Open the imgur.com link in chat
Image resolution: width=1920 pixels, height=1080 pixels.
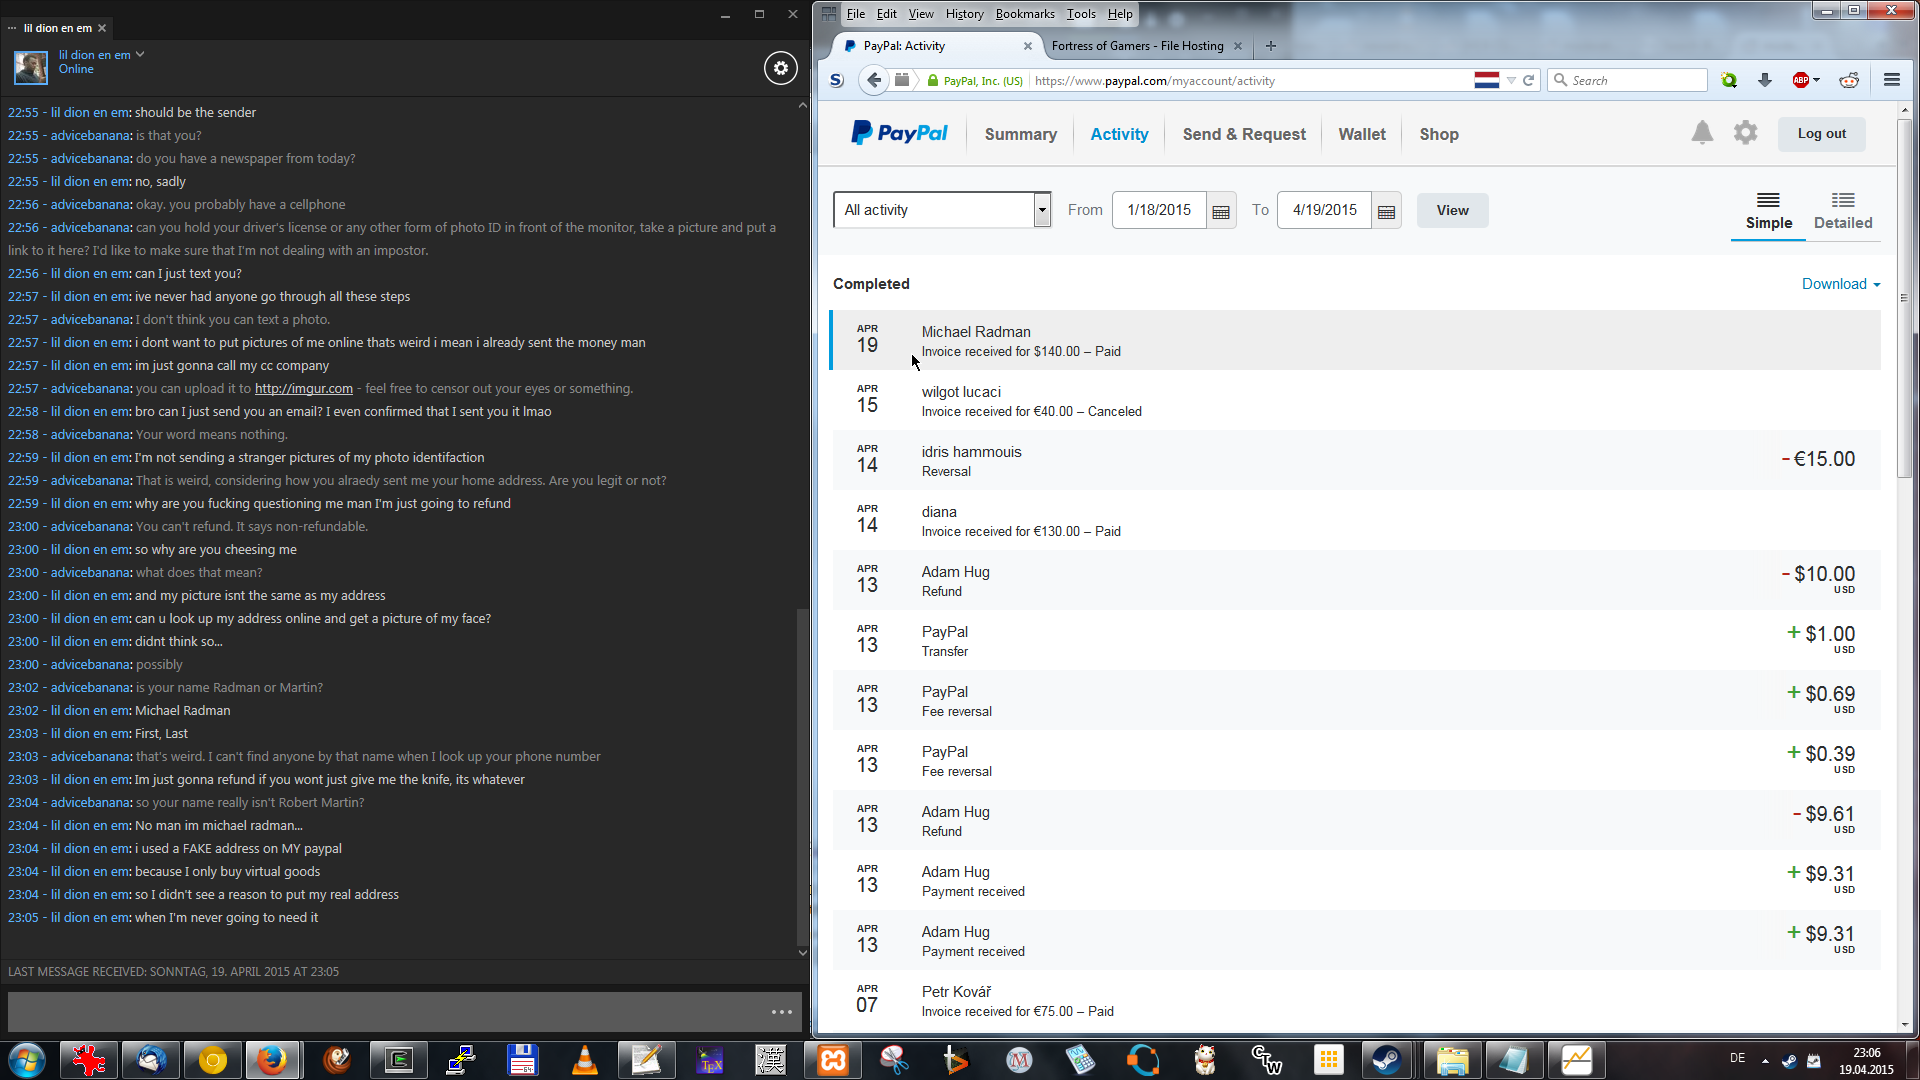click(x=303, y=389)
